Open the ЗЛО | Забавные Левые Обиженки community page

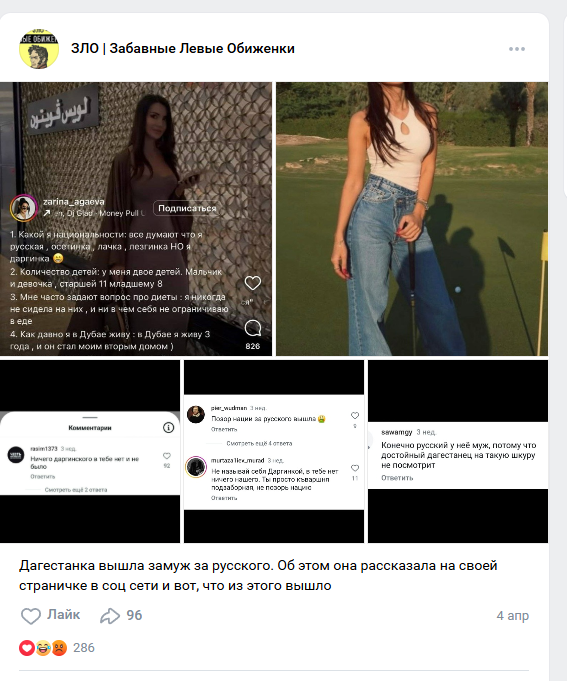183,49
